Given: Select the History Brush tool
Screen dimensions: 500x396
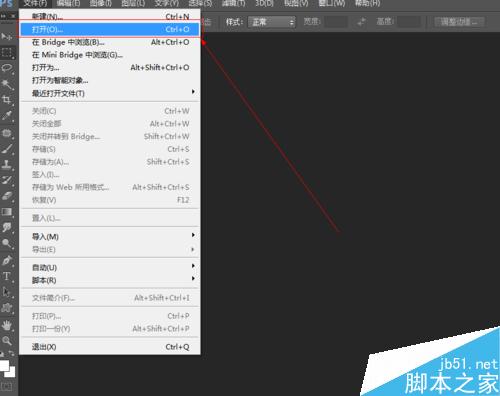Looking at the screenshot, I should pyautogui.click(x=6, y=180).
